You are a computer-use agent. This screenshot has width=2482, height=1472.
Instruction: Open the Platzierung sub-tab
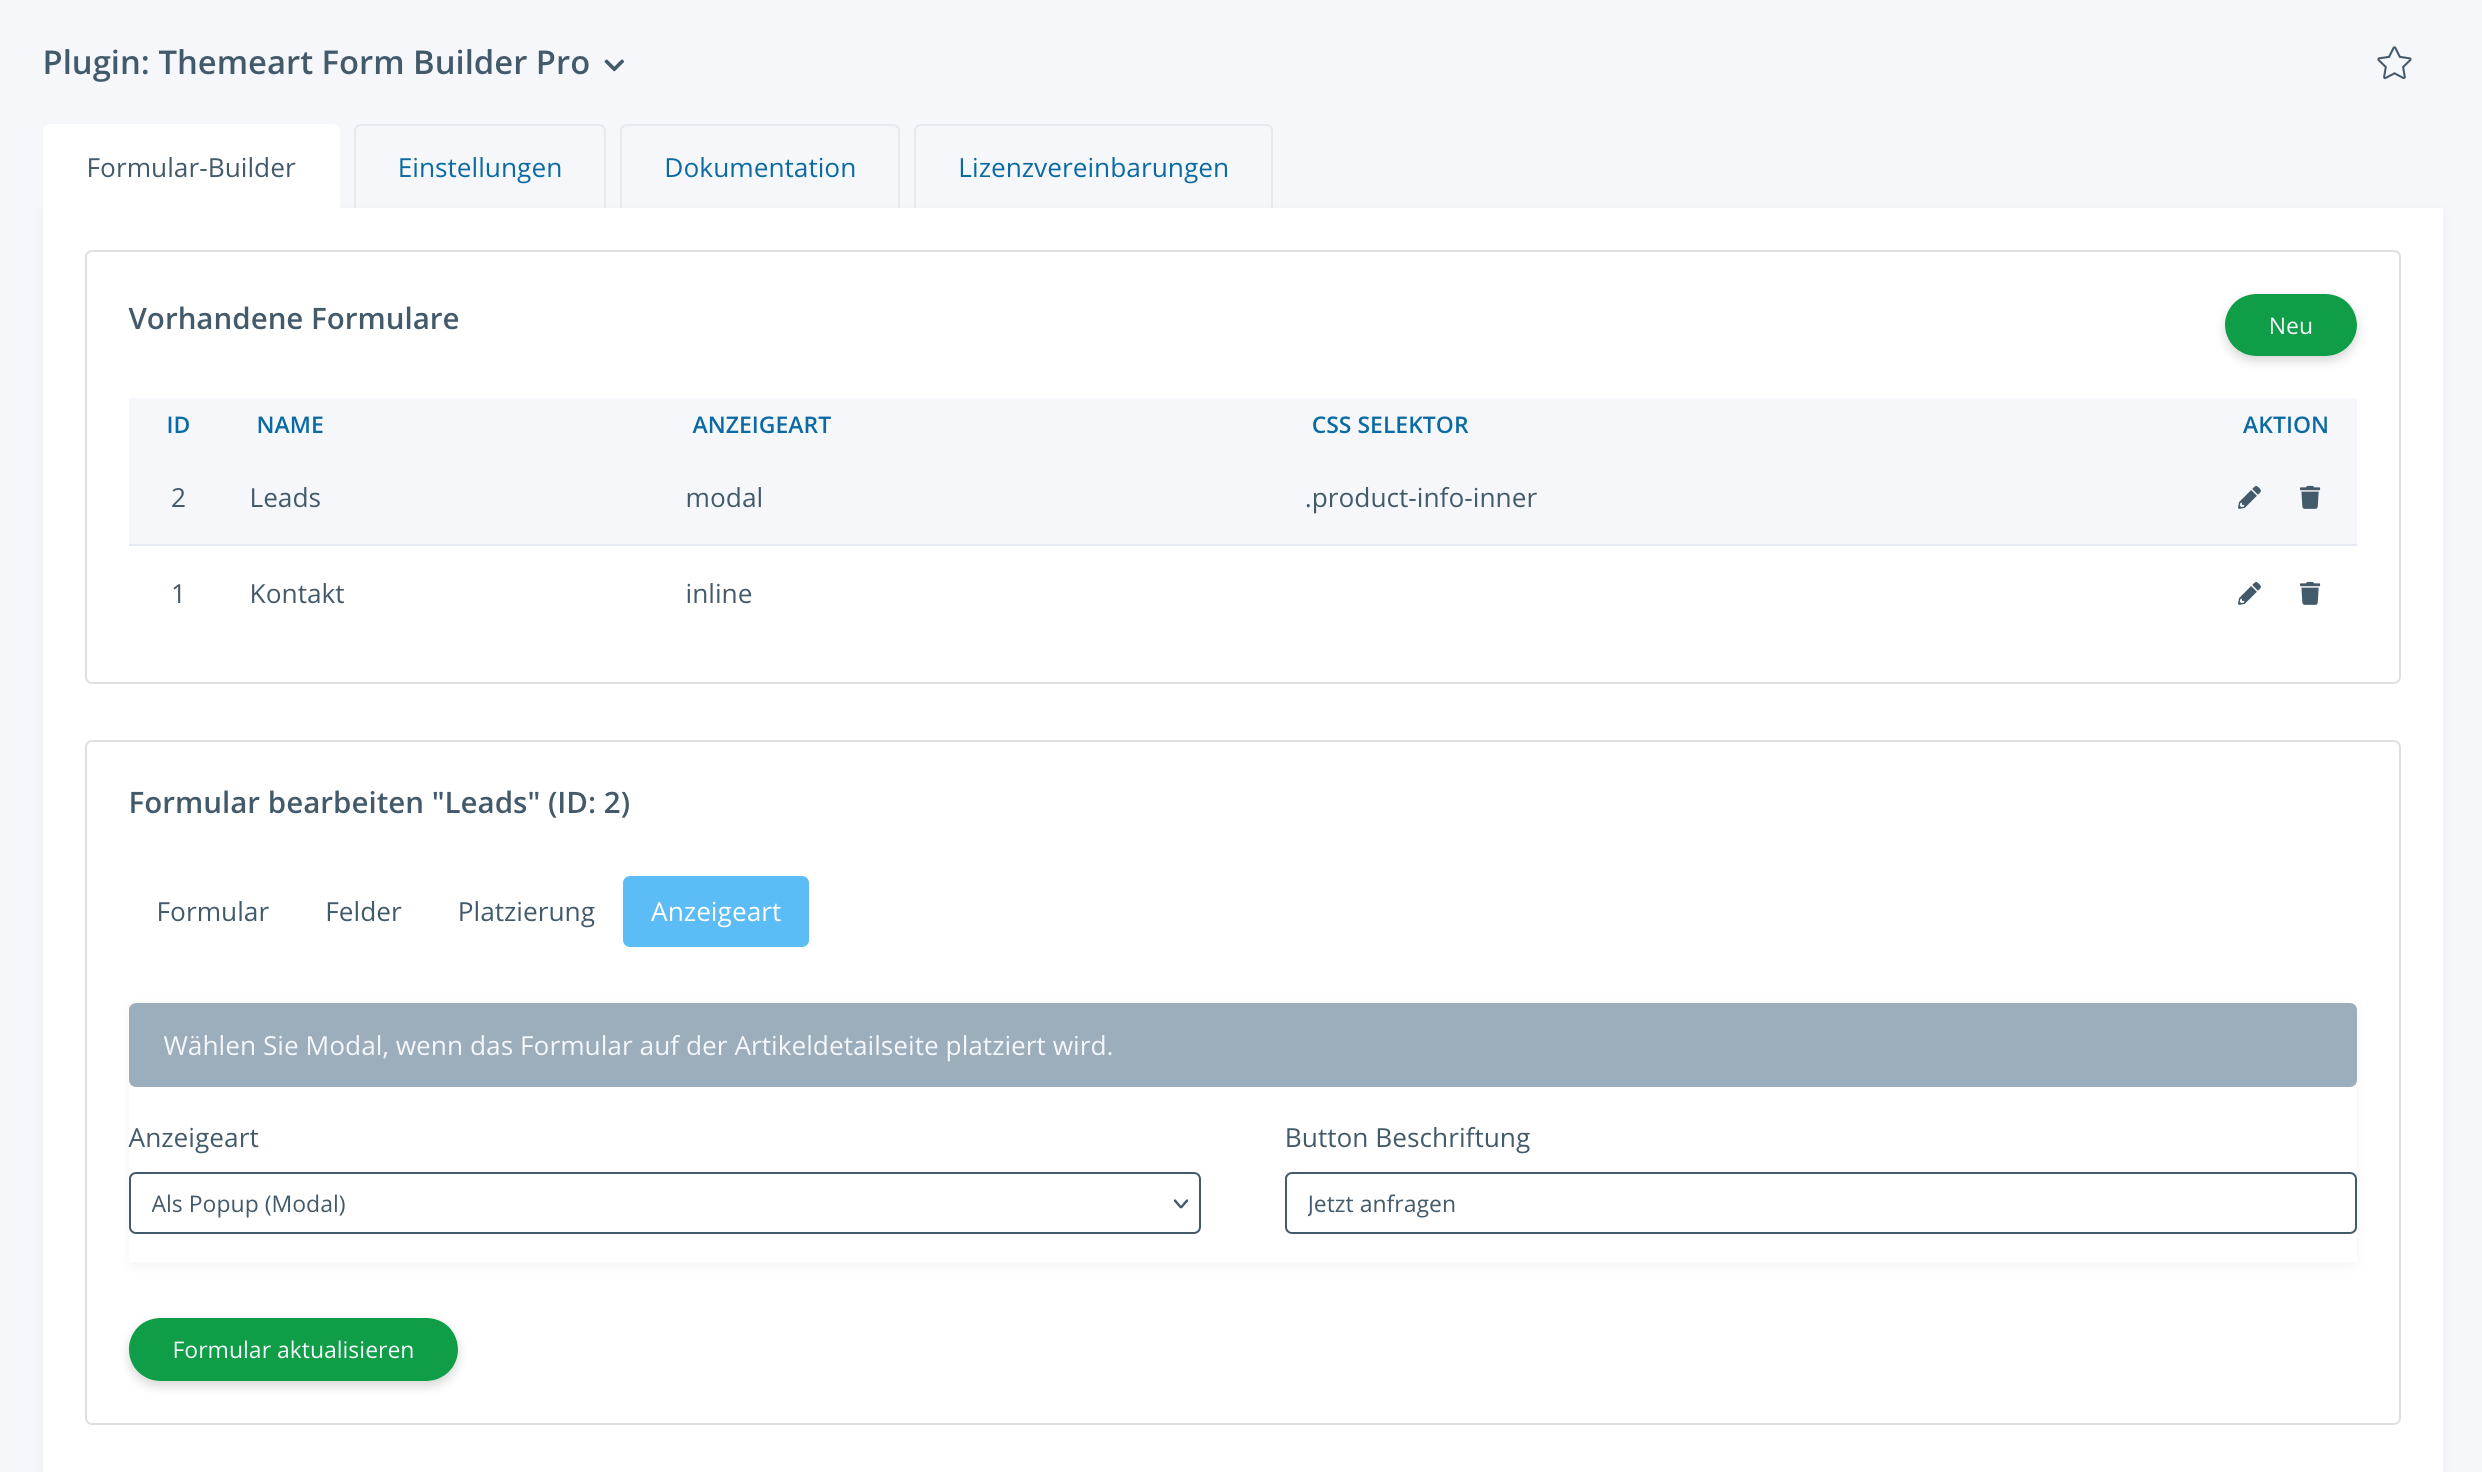point(526,911)
